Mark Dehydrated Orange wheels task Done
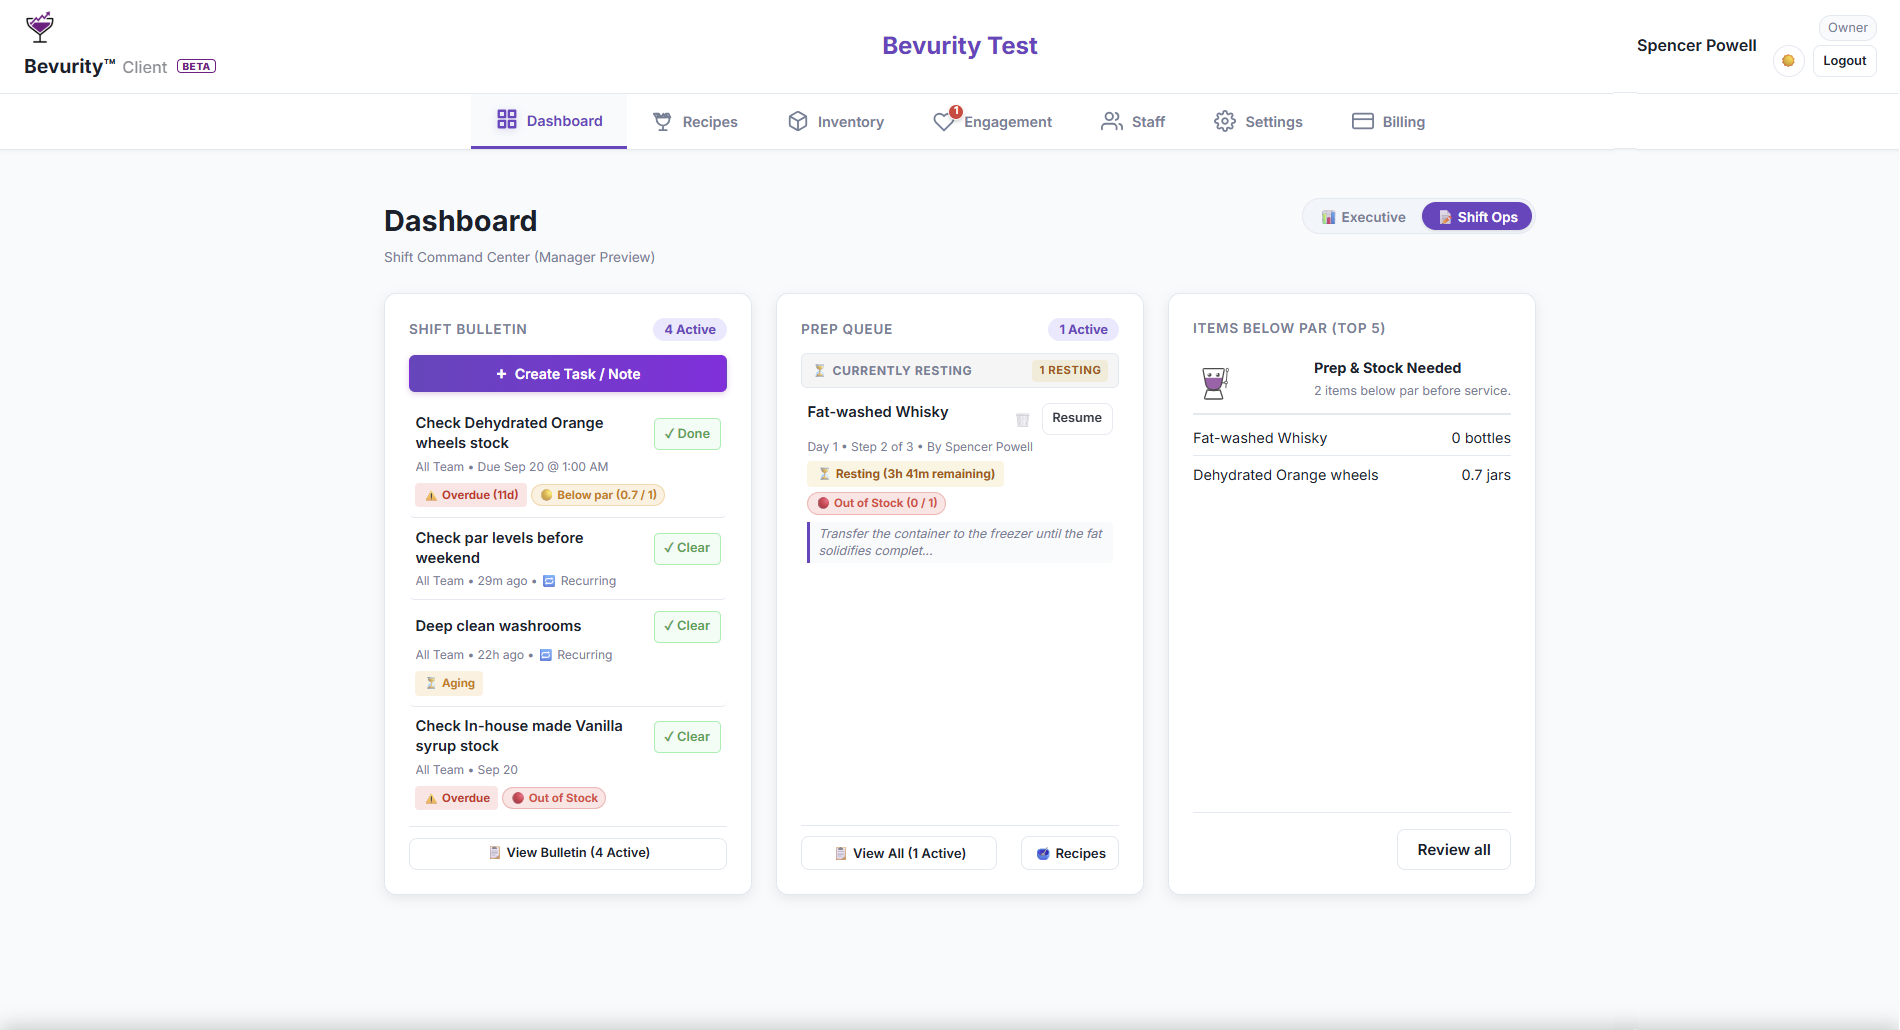This screenshot has height=1030, width=1900. (687, 434)
